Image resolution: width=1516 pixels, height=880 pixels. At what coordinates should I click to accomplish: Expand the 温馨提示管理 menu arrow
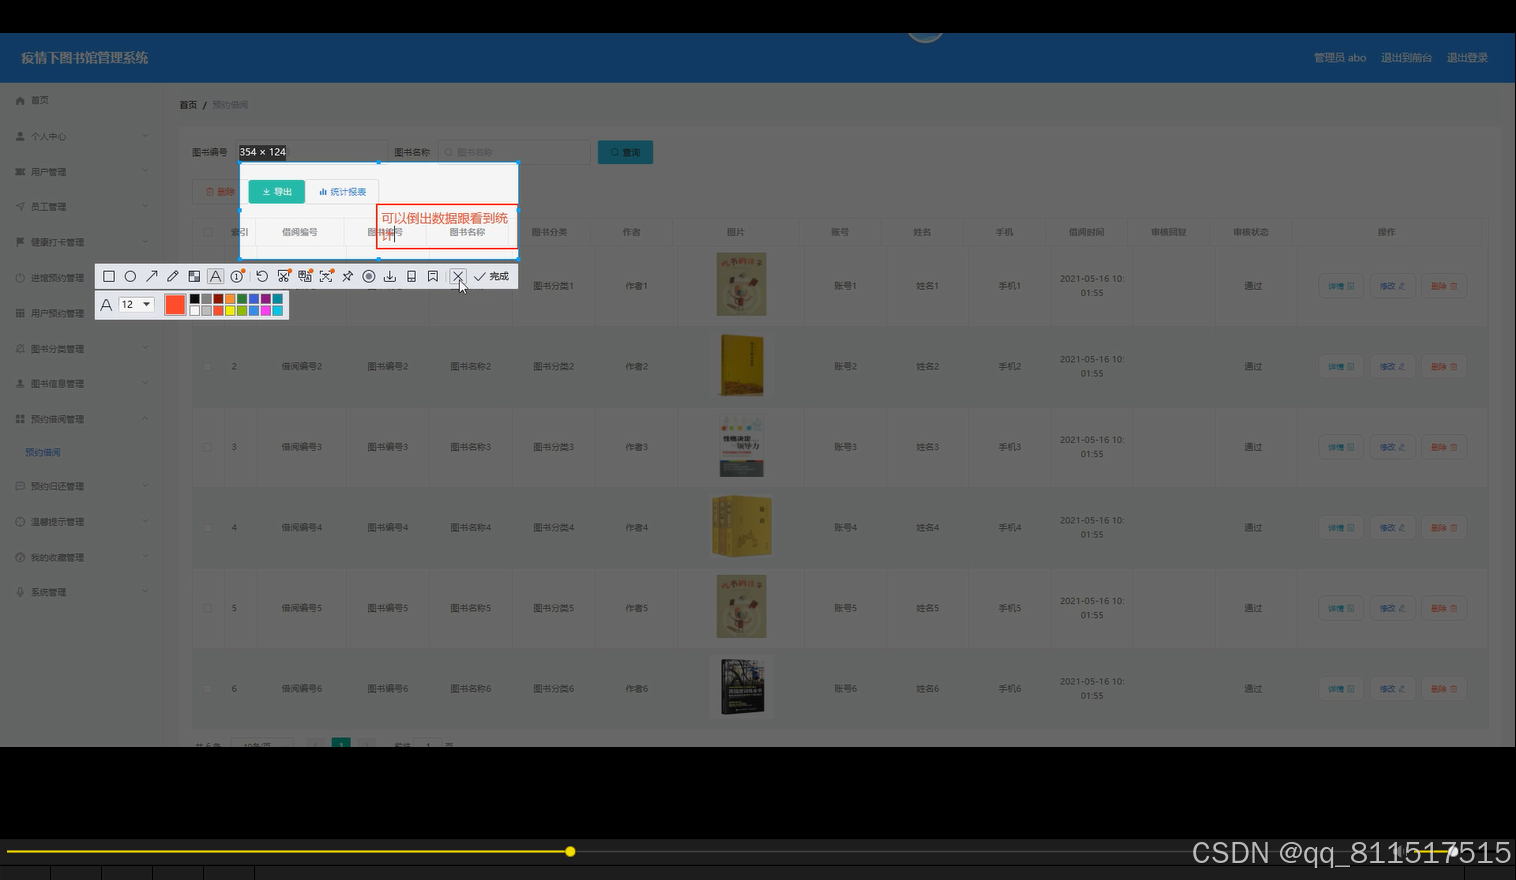[145, 521]
